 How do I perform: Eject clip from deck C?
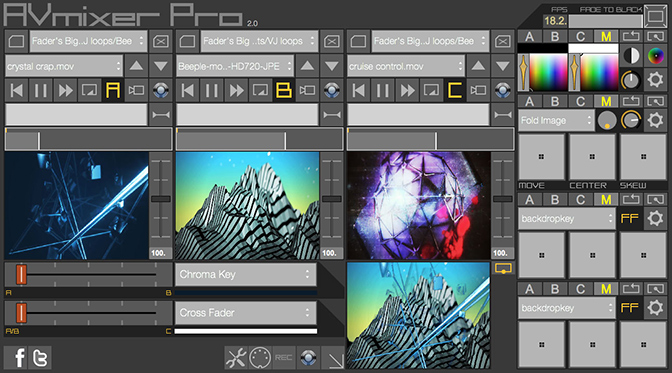point(503,41)
